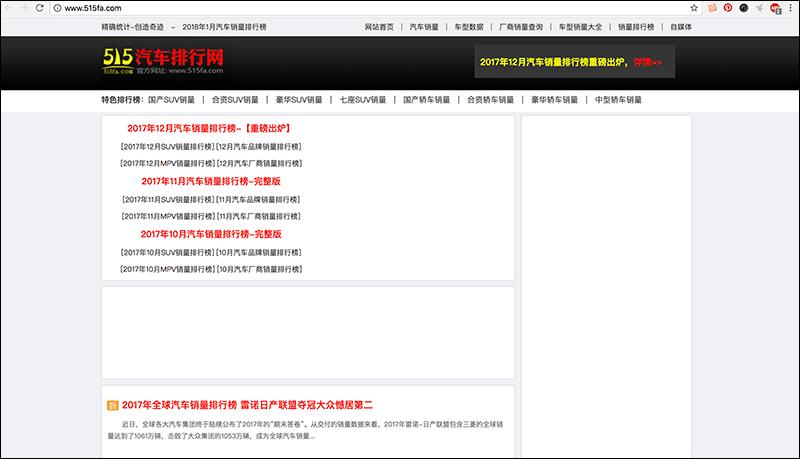Click the orange icon beside the 2017年全球汽车销量 headline
This screenshot has height=459, width=800.
(112, 405)
